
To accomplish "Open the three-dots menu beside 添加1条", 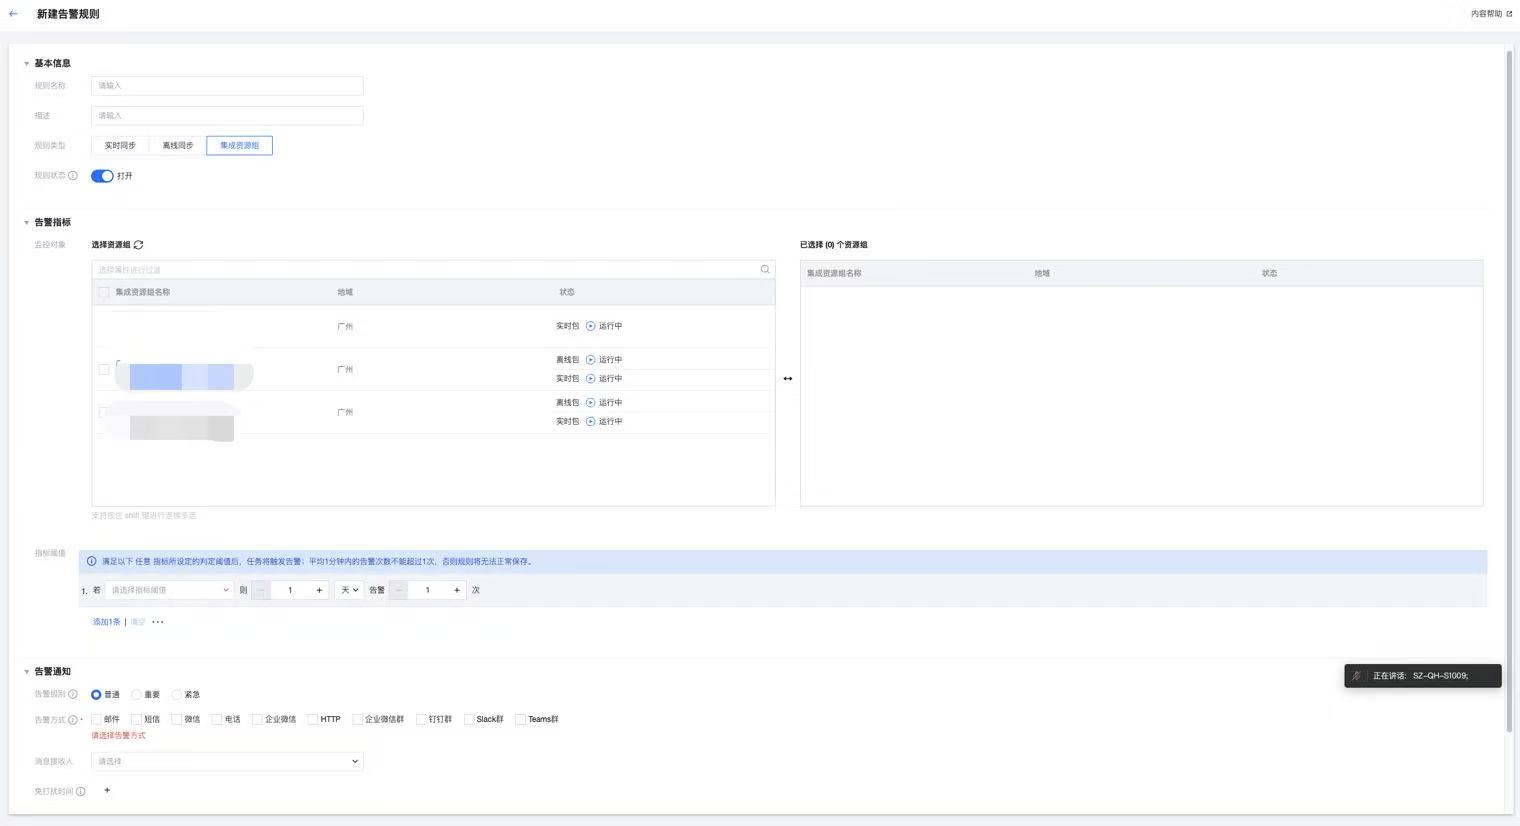I will coord(158,622).
